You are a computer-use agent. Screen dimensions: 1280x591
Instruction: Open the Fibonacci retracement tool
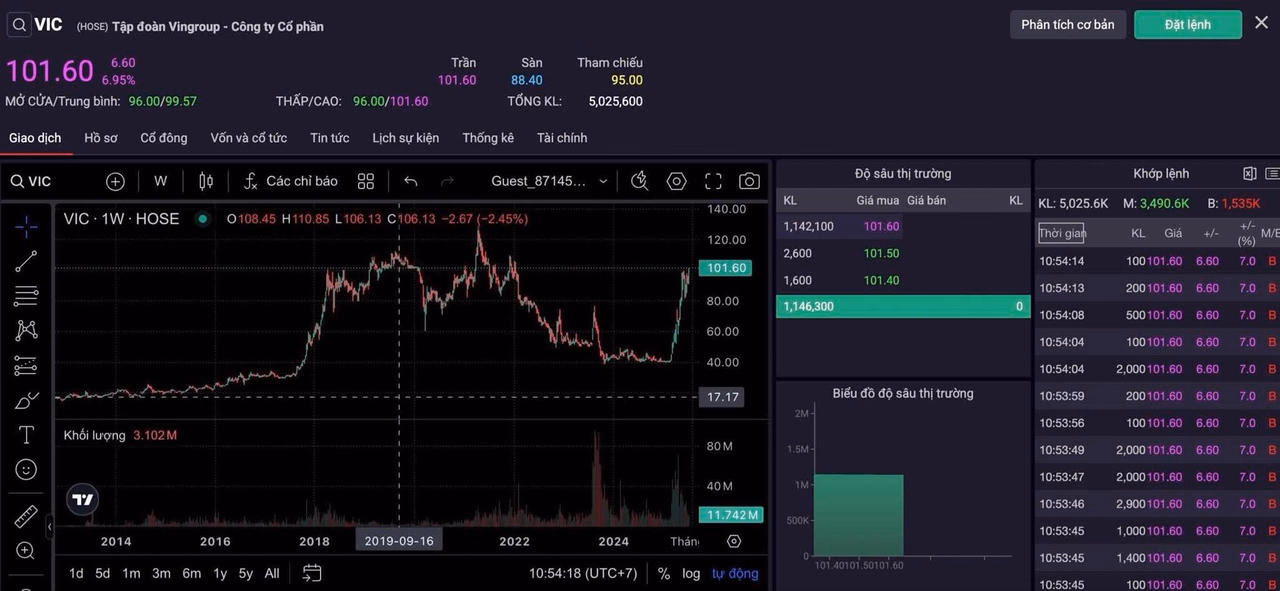pos(26,296)
